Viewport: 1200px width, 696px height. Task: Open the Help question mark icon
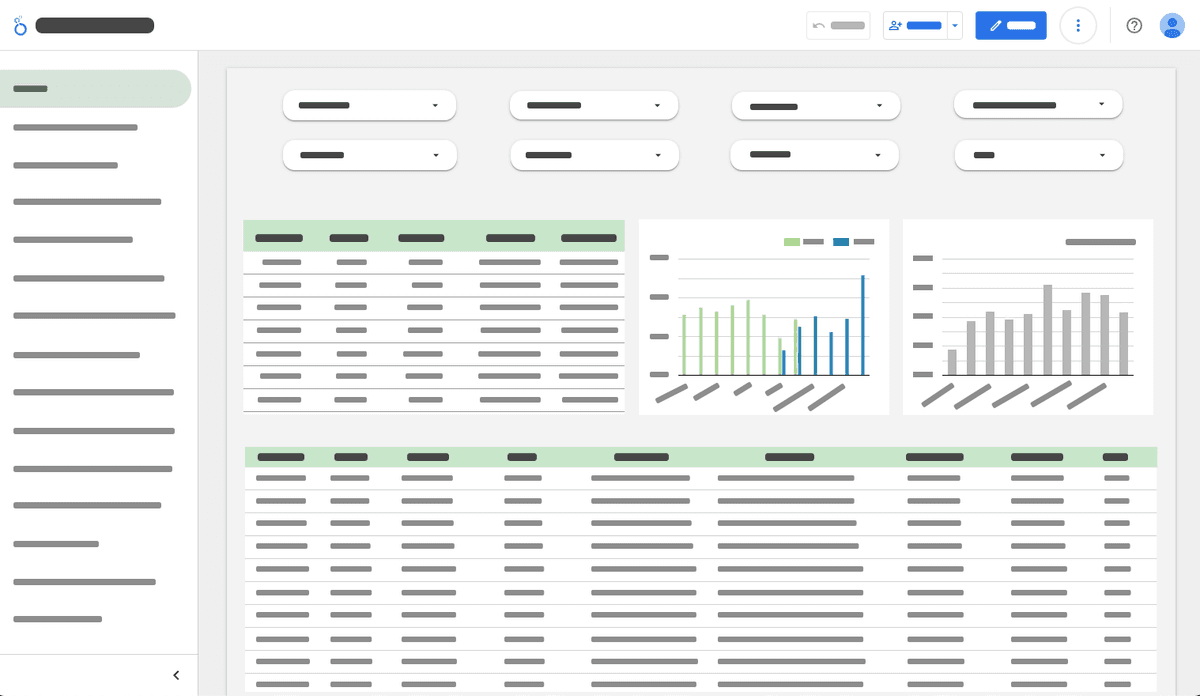1134,26
